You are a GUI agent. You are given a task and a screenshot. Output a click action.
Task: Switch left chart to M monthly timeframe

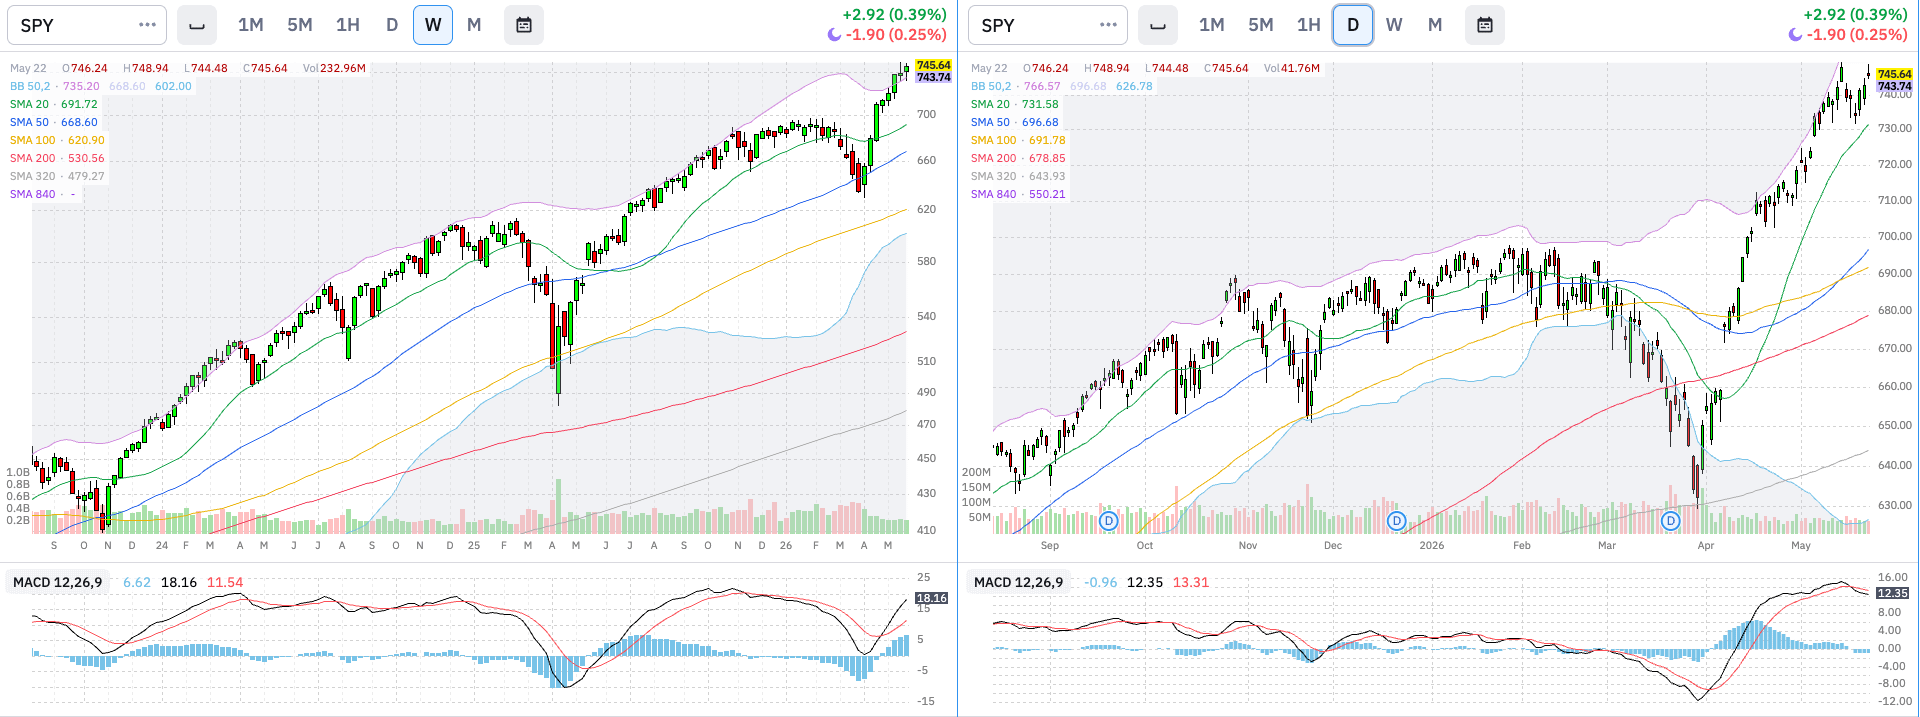474,25
